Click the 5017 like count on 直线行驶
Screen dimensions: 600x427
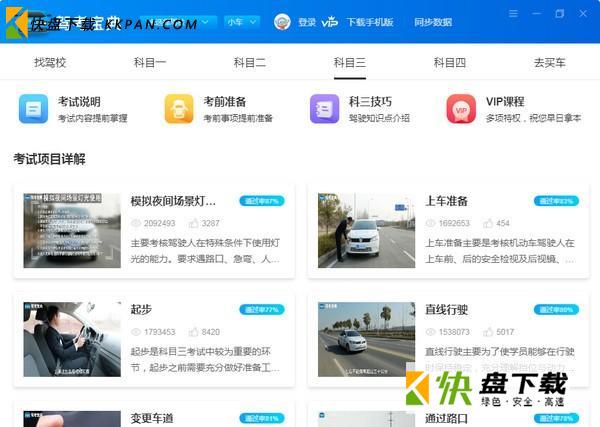tap(505, 332)
